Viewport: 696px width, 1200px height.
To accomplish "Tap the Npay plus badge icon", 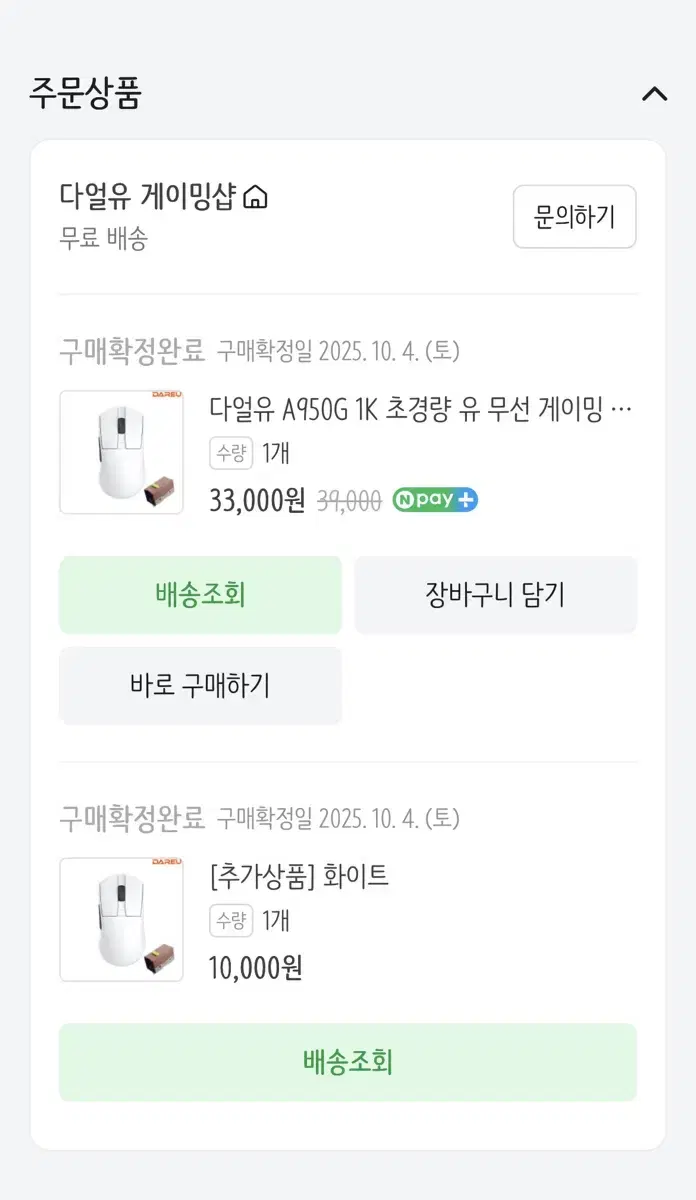I will tap(435, 500).
